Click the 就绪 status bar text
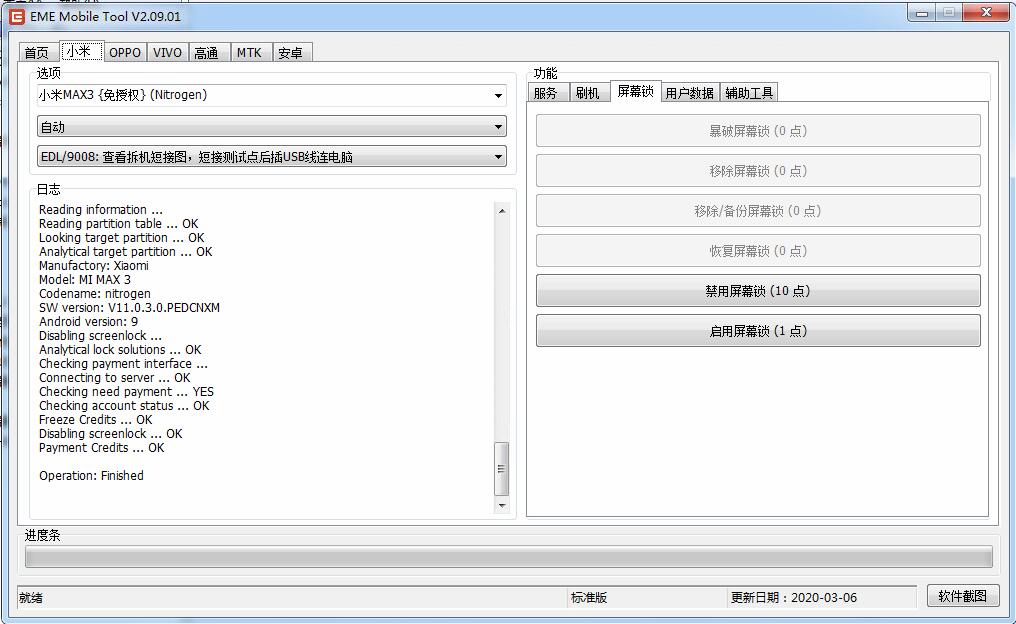 pyautogui.click(x=31, y=597)
